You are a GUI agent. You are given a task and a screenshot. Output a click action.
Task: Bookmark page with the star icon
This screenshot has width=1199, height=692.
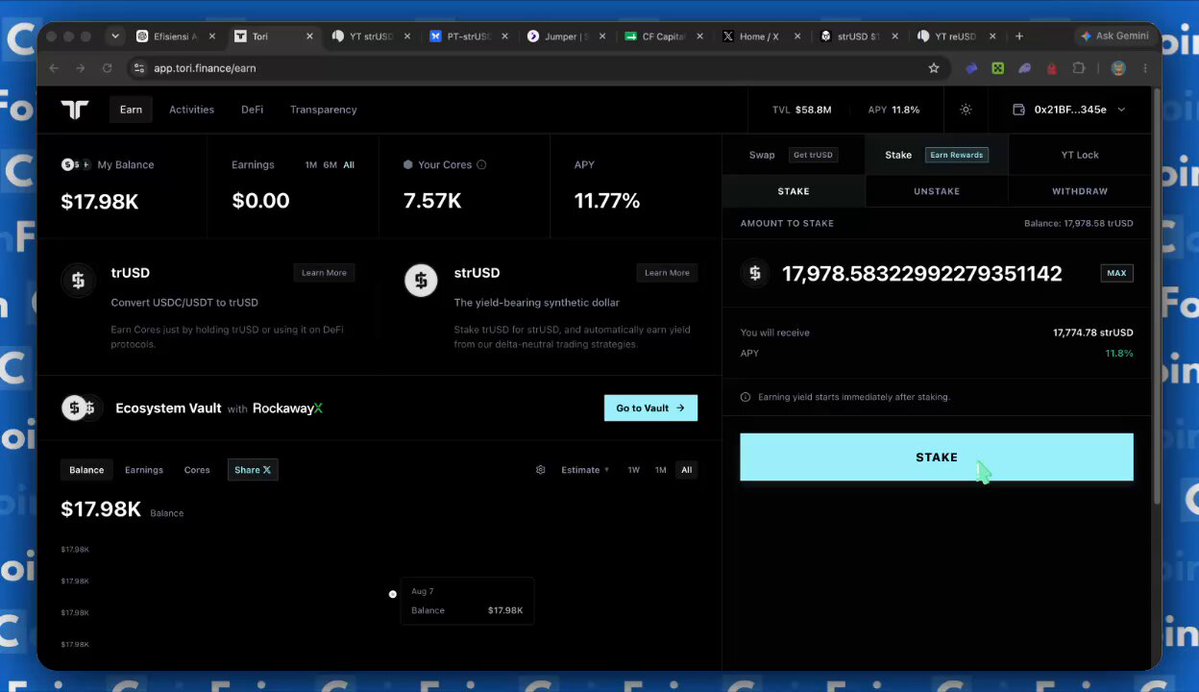coord(934,68)
